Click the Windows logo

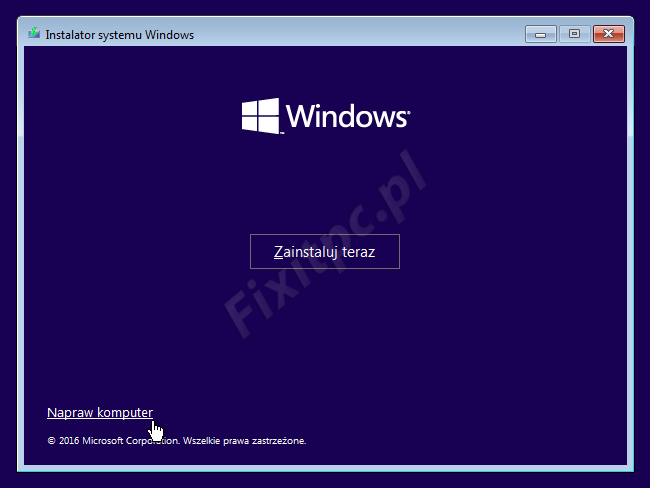pos(326,116)
